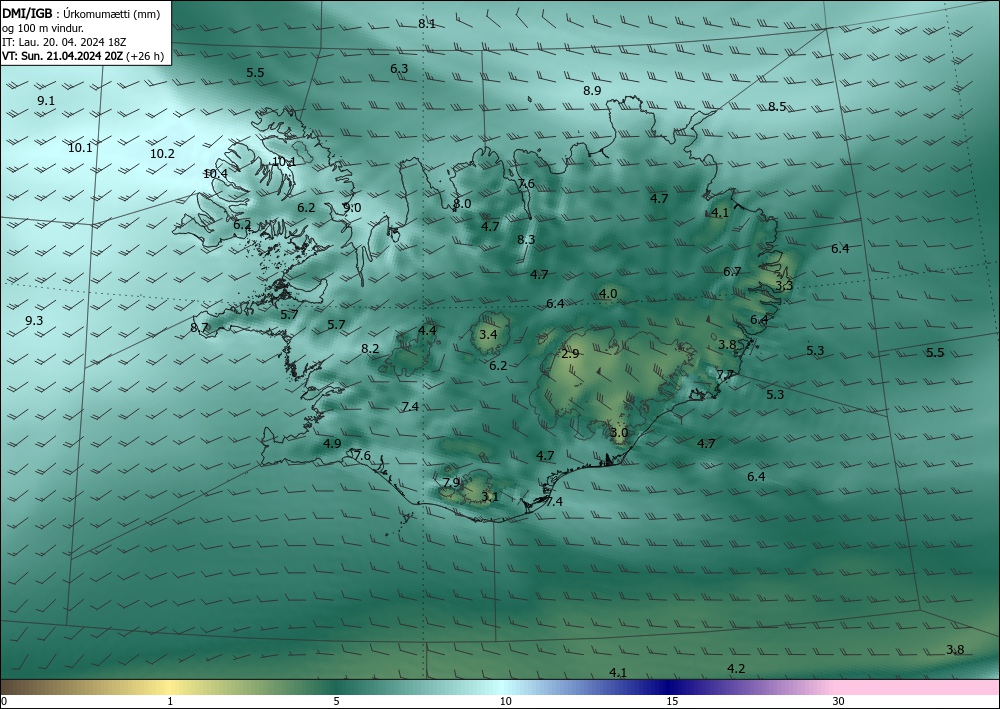The width and height of the screenshot is (1000, 709).
Task: Select the "IT: Lau. 20. 04. 2024 18Z" line
Action: [64, 42]
